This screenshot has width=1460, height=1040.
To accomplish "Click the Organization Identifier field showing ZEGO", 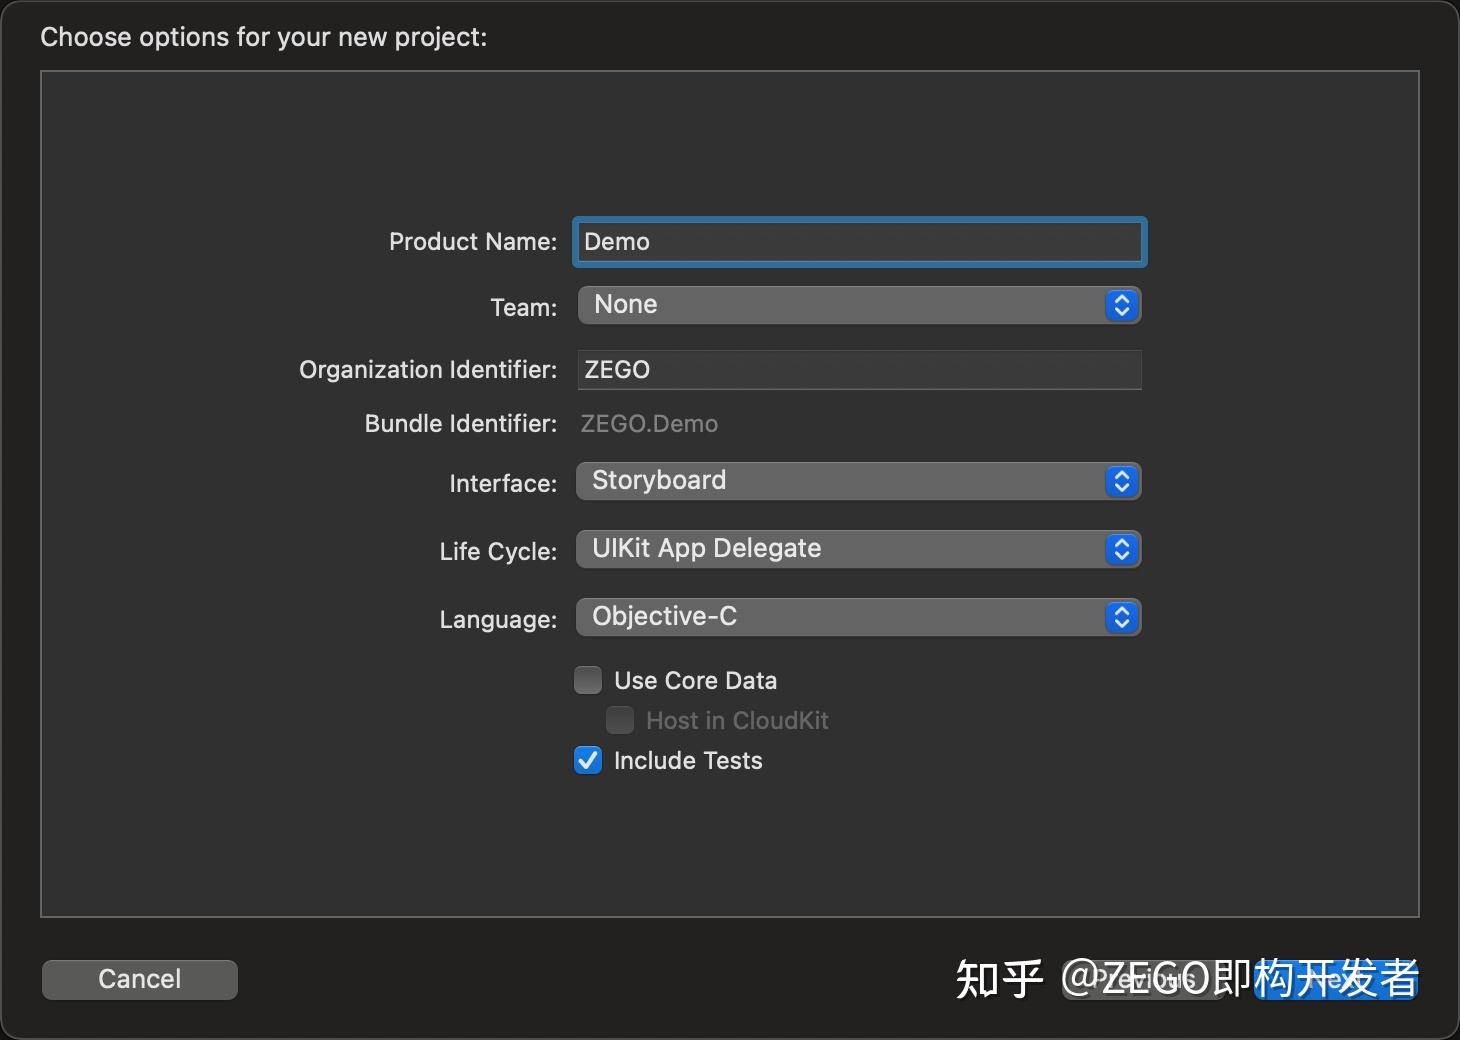I will [x=858, y=370].
